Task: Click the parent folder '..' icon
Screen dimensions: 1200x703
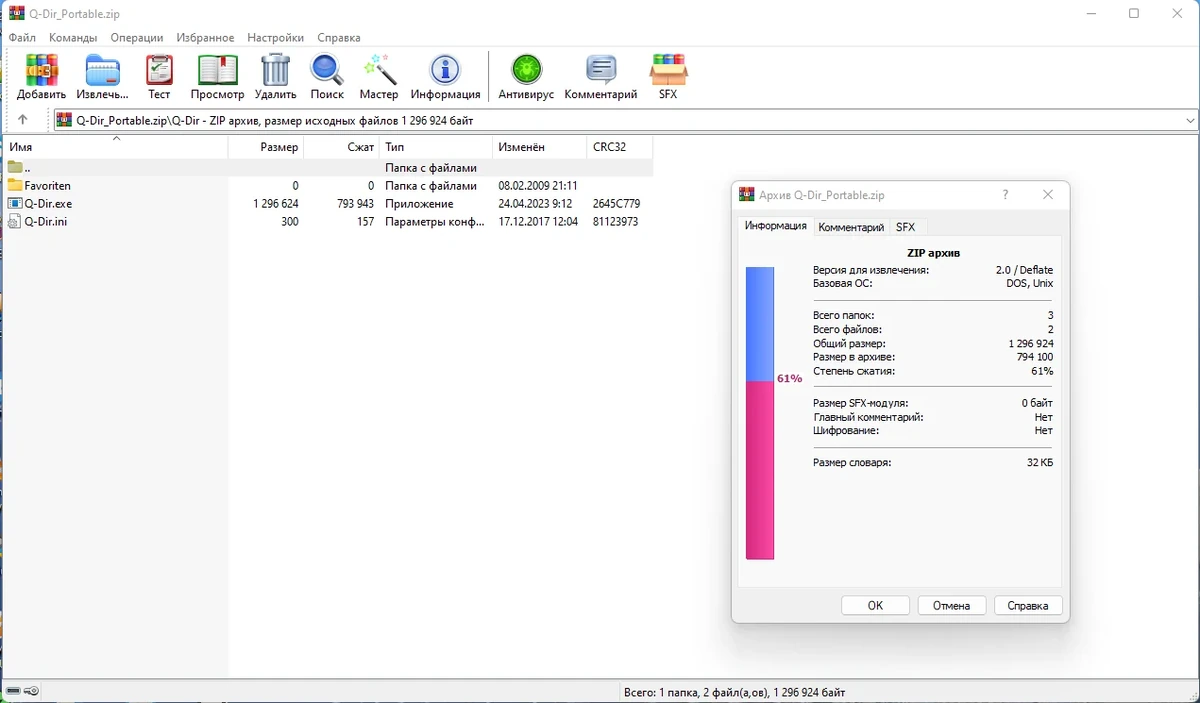Action: tap(15, 168)
